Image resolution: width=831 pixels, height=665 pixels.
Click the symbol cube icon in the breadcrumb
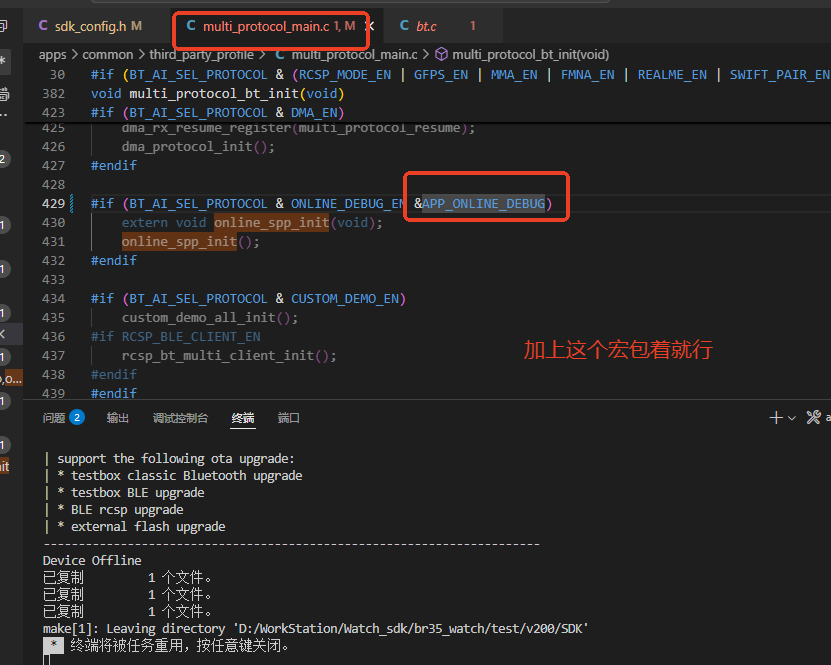pyautogui.click(x=441, y=55)
